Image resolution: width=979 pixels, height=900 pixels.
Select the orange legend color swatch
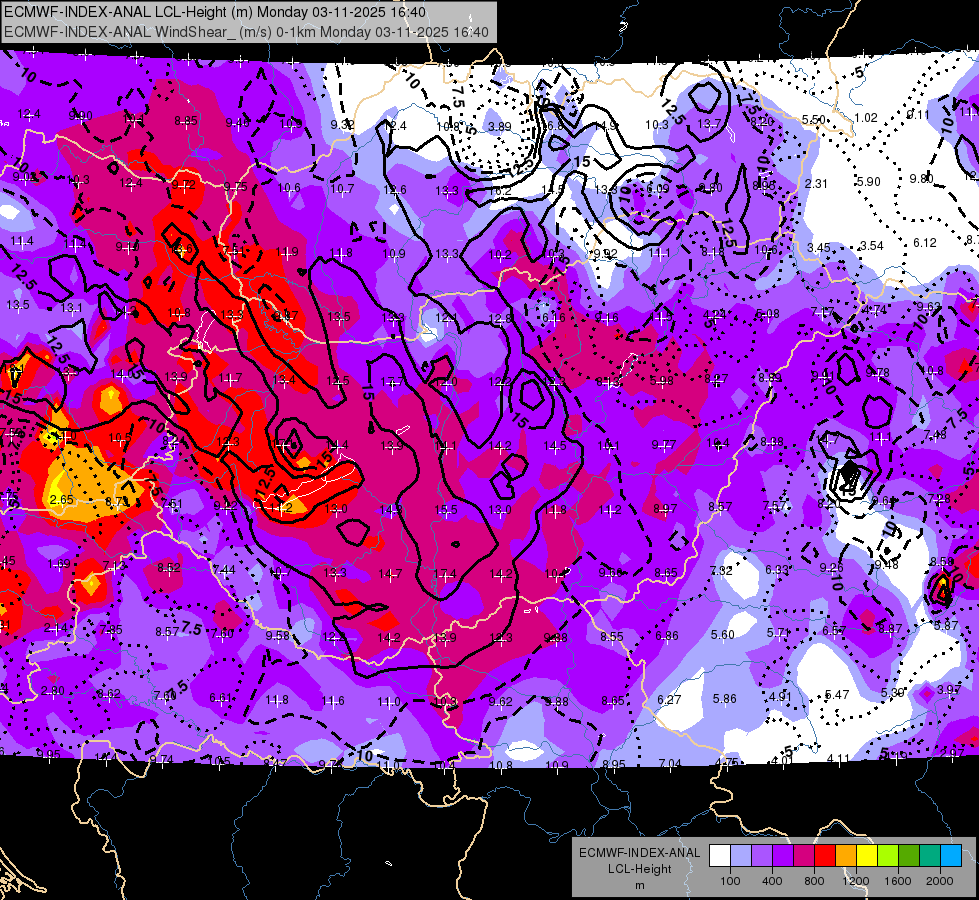846,856
